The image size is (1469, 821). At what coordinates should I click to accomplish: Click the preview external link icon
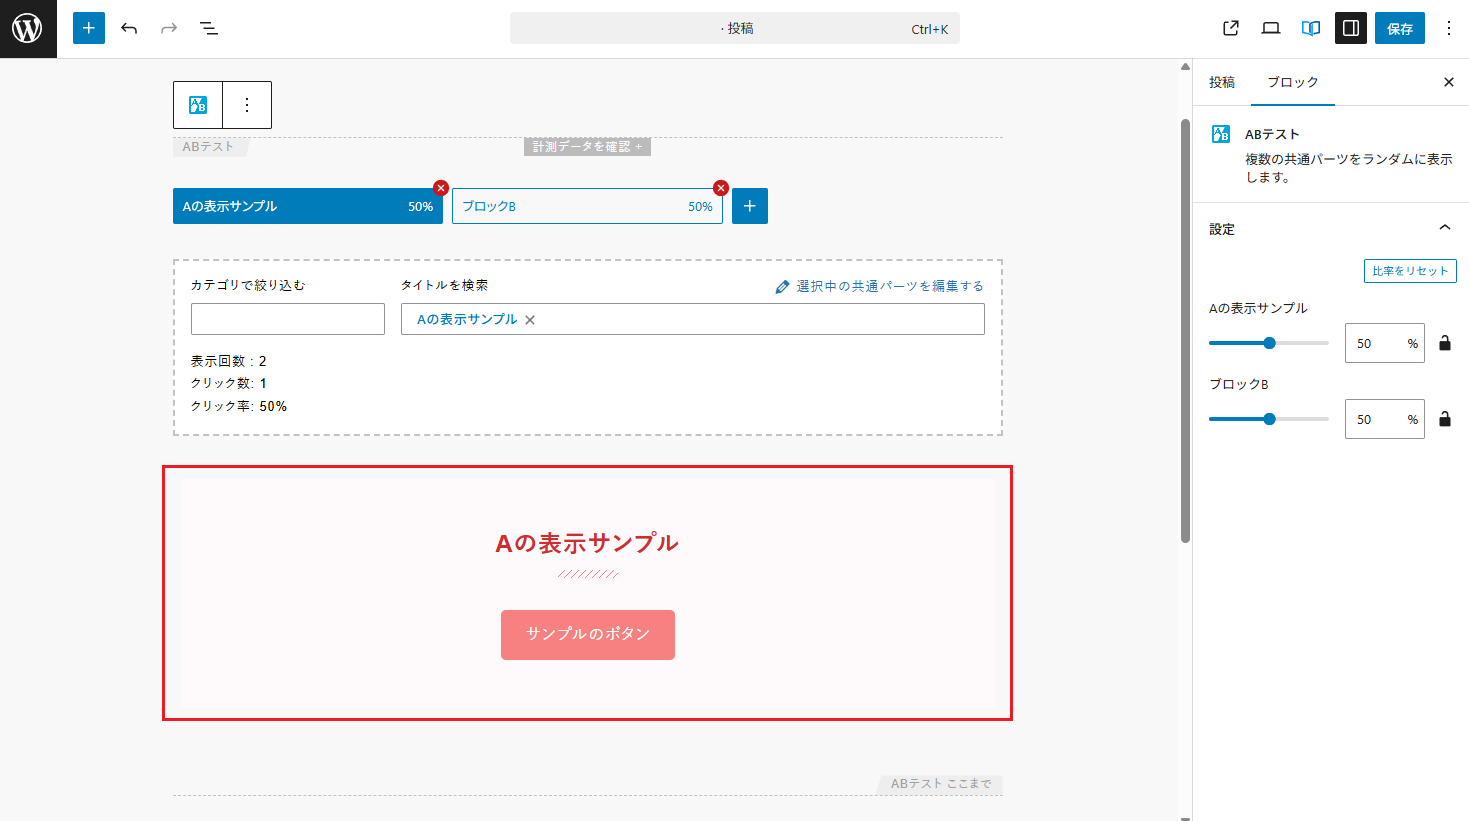pos(1230,28)
